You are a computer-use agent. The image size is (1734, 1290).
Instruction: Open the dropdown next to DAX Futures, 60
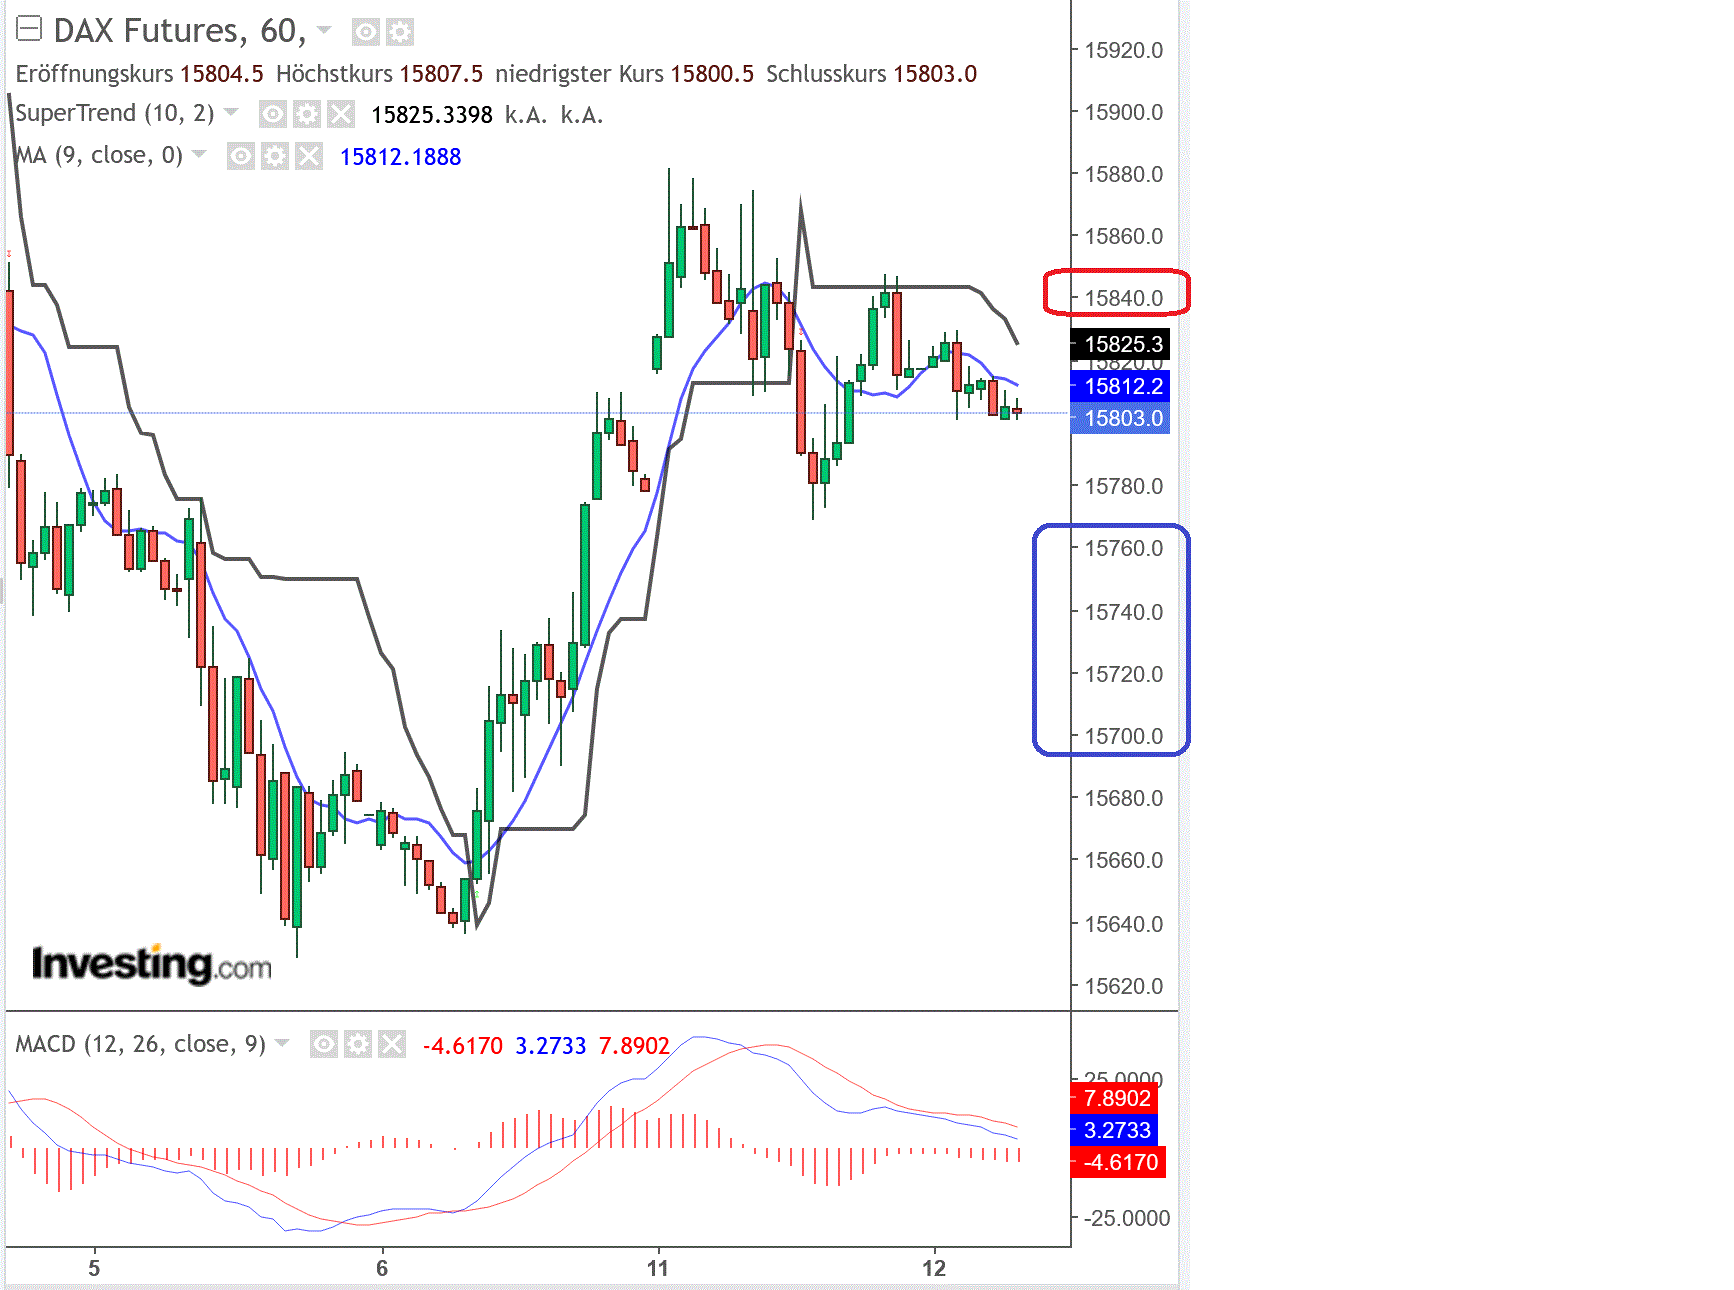point(323,31)
